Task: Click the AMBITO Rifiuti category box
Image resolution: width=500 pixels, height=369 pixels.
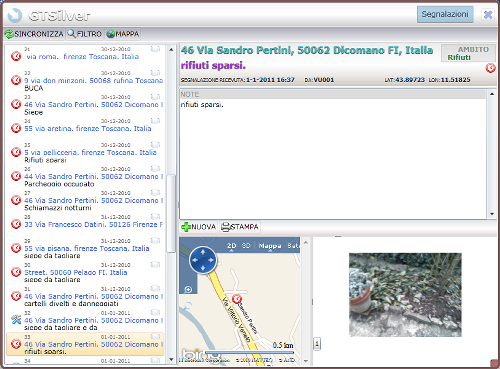Action: pyautogui.click(x=468, y=53)
